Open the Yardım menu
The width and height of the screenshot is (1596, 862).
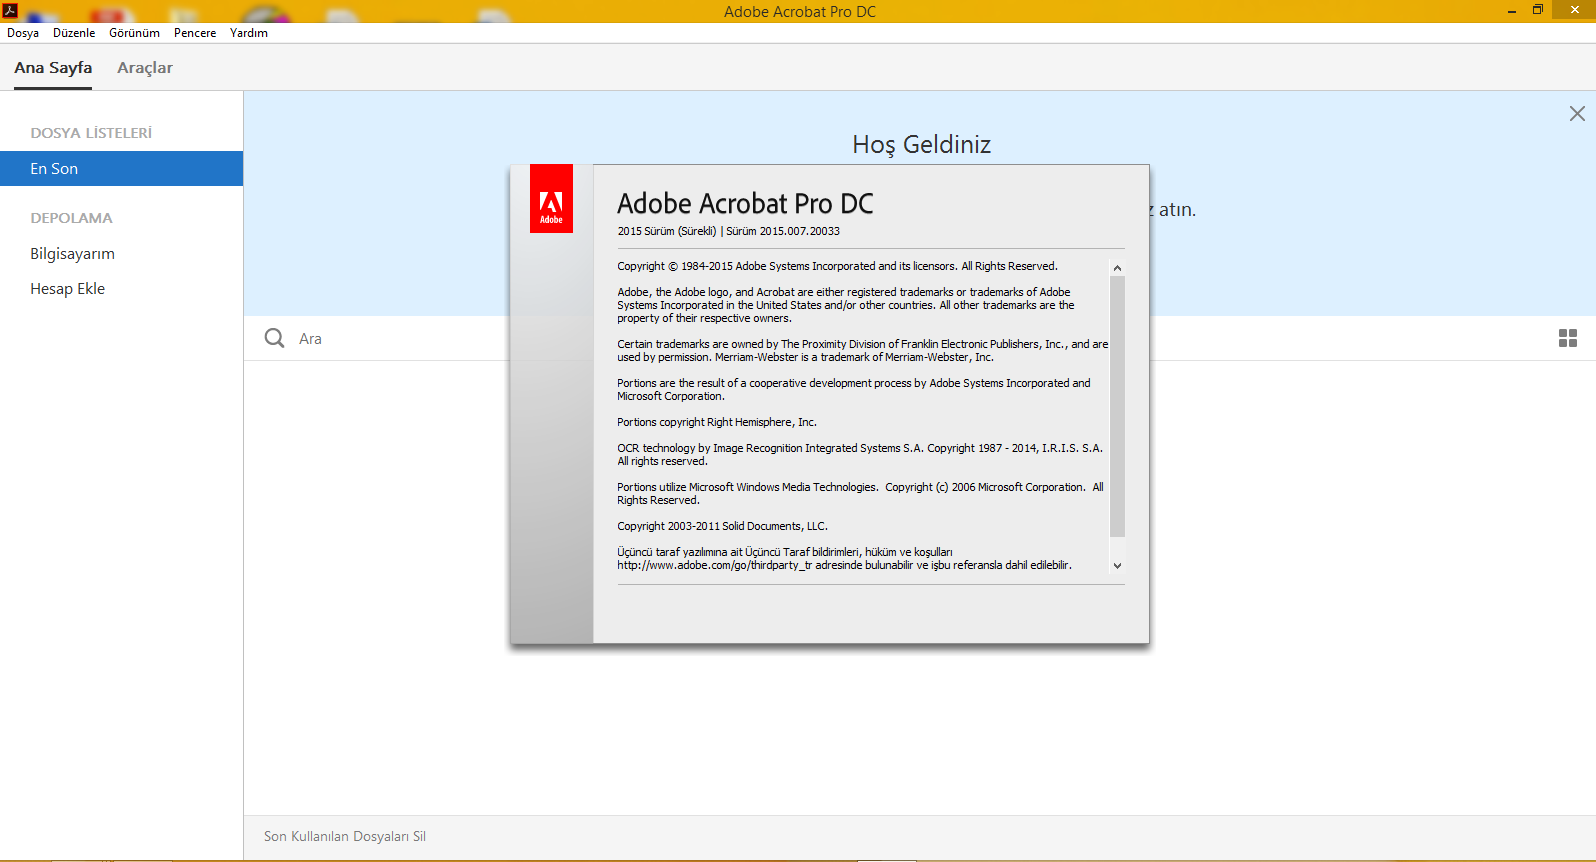(249, 33)
